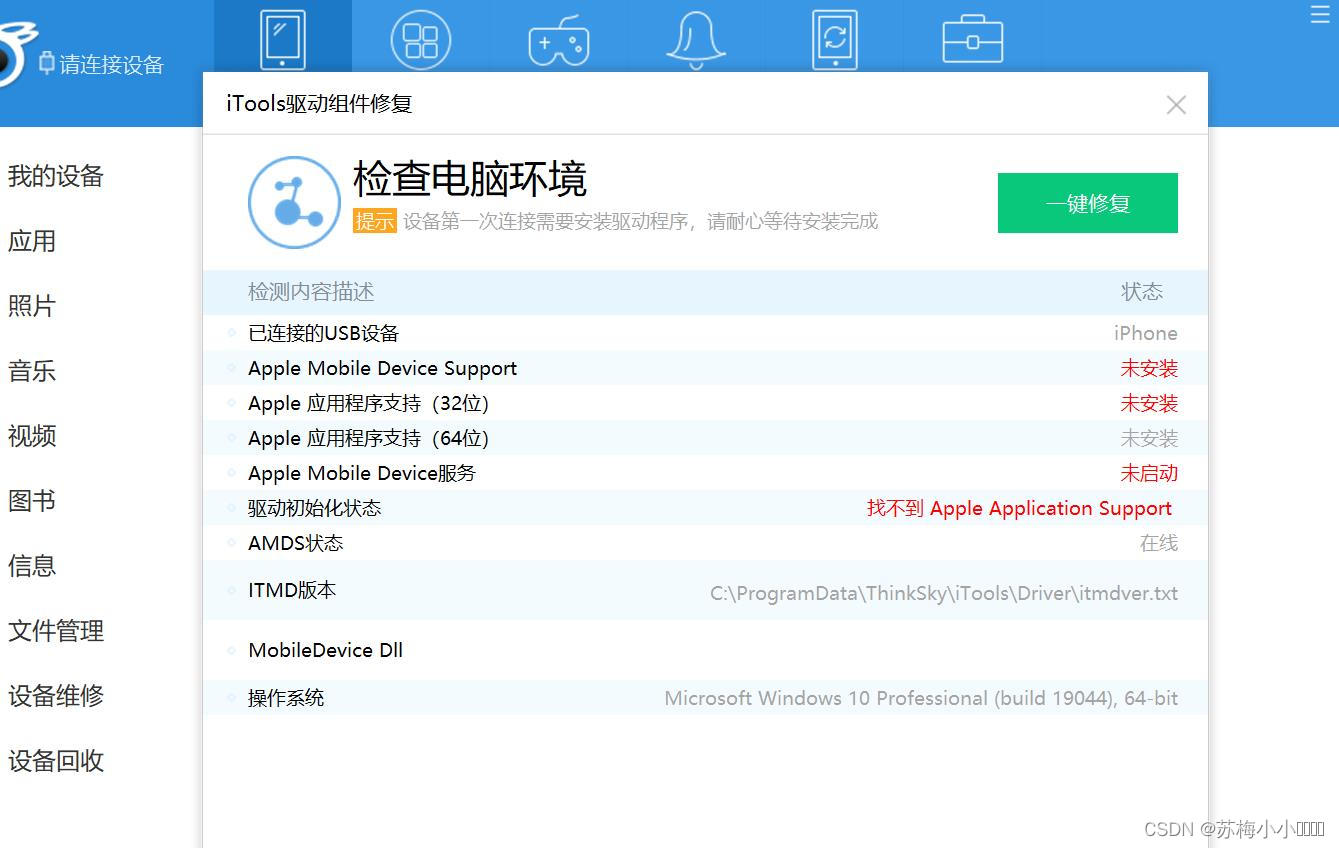The width and height of the screenshot is (1339, 848).
Task: Click the 未启动 status value
Action: [1149, 473]
